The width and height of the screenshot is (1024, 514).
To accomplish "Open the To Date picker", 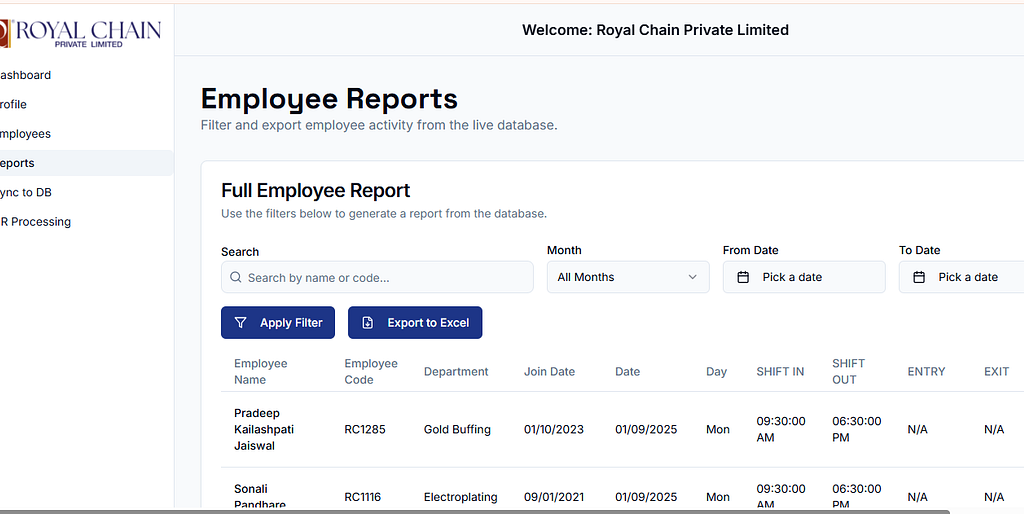I will click(x=961, y=277).
